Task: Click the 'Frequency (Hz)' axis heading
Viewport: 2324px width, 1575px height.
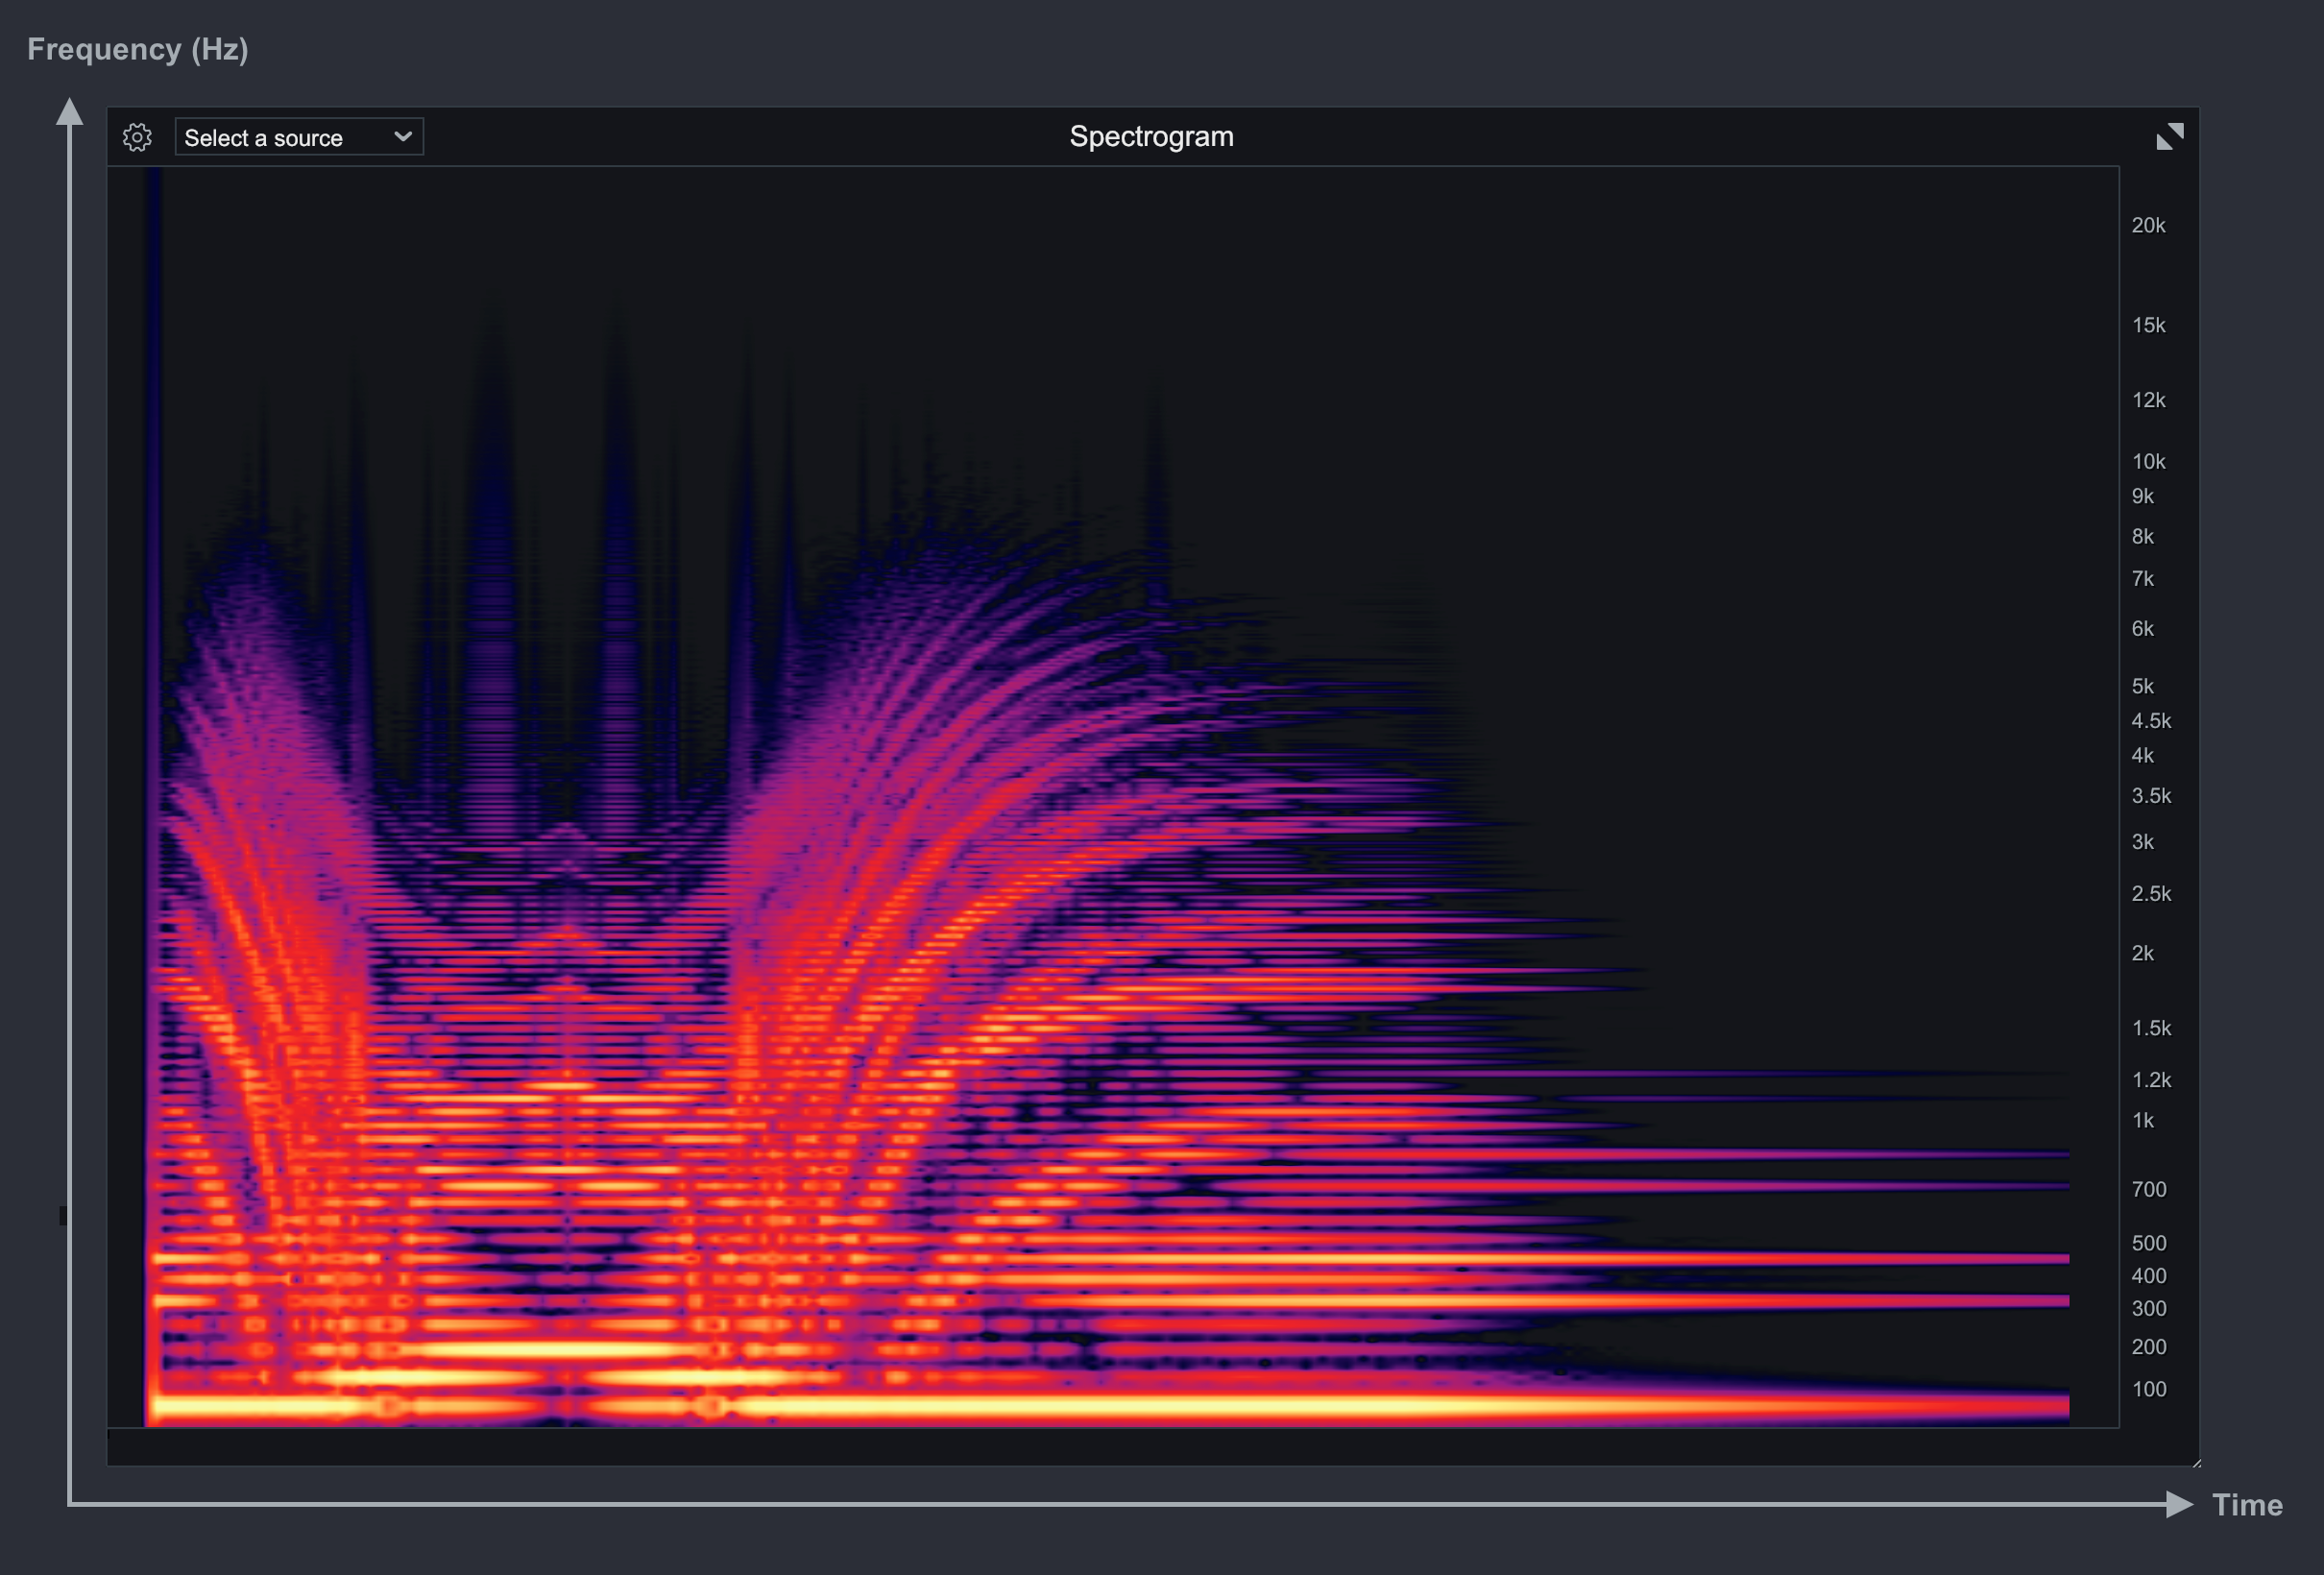Action: click(138, 49)
